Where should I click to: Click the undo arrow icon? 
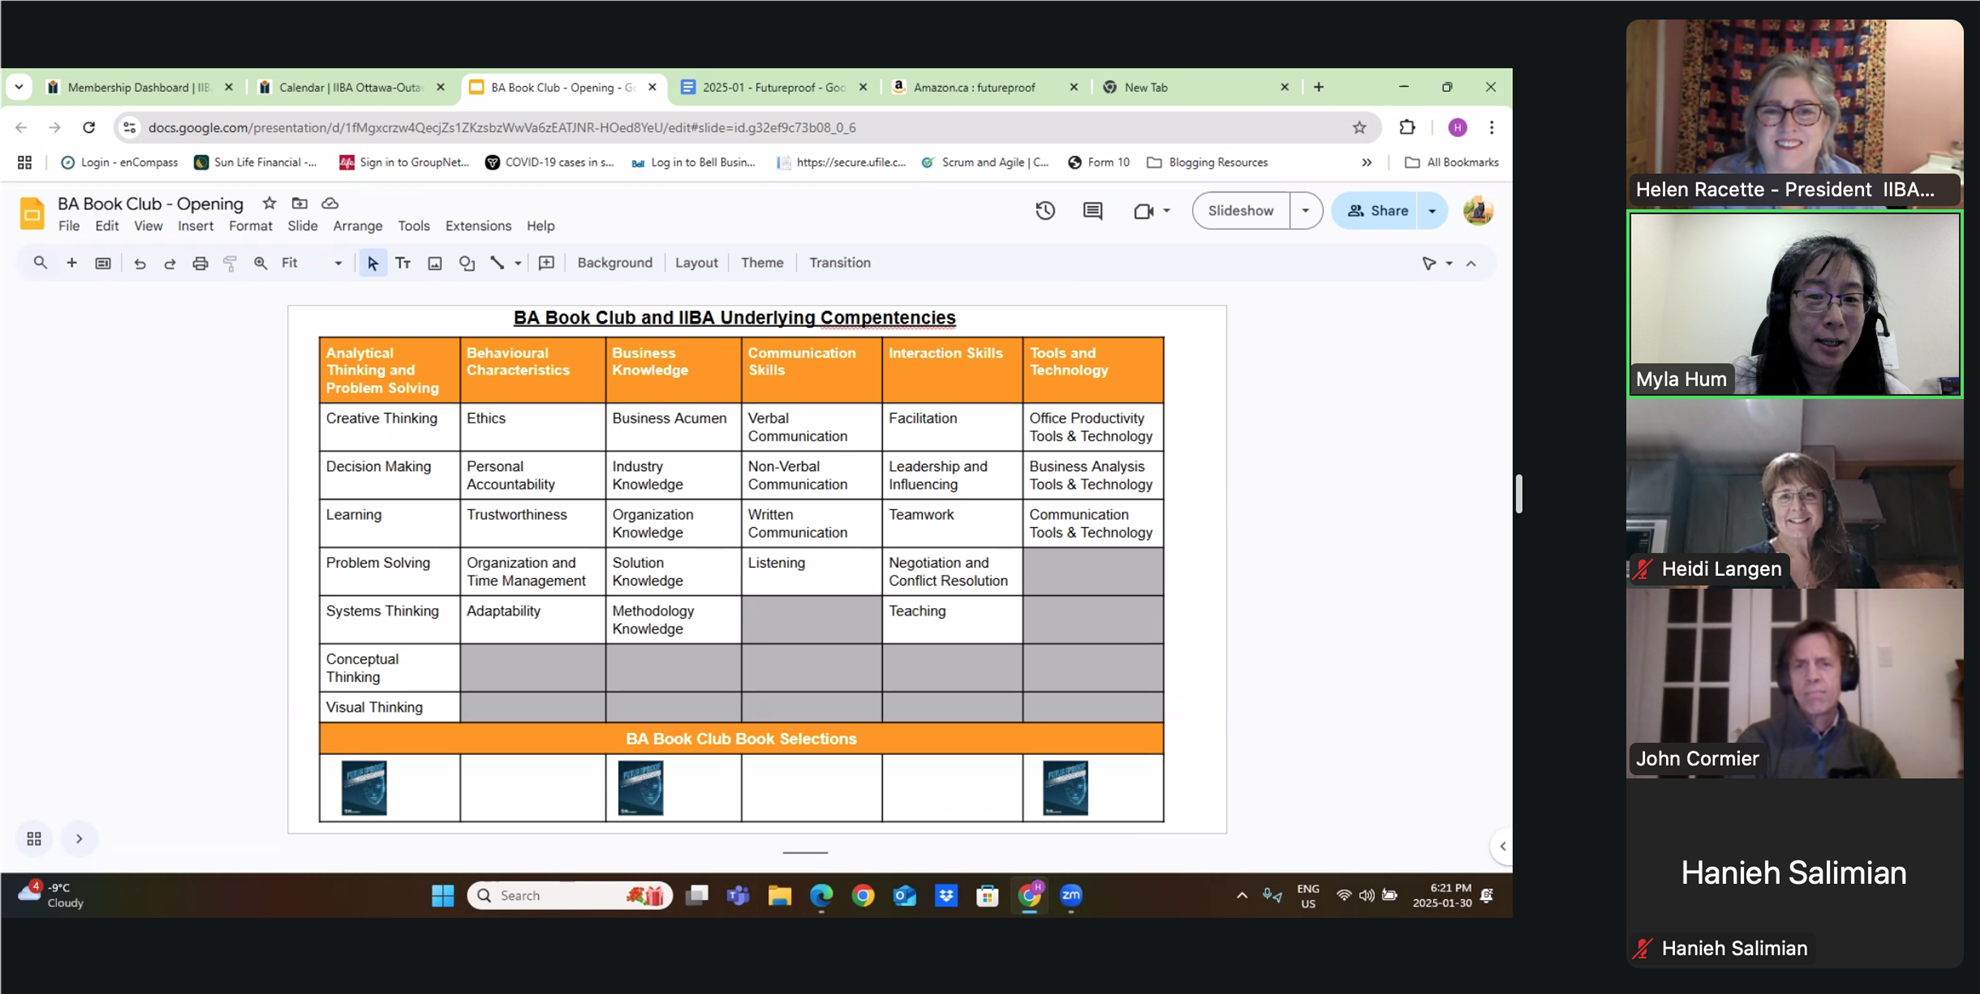[140, 263]
